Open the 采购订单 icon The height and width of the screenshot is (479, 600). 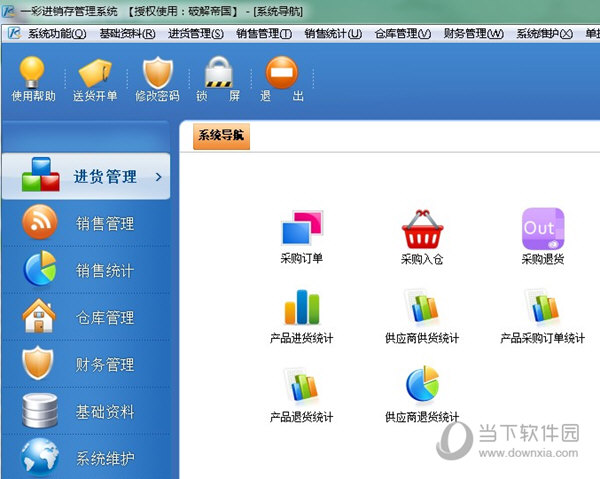[302, 228]
